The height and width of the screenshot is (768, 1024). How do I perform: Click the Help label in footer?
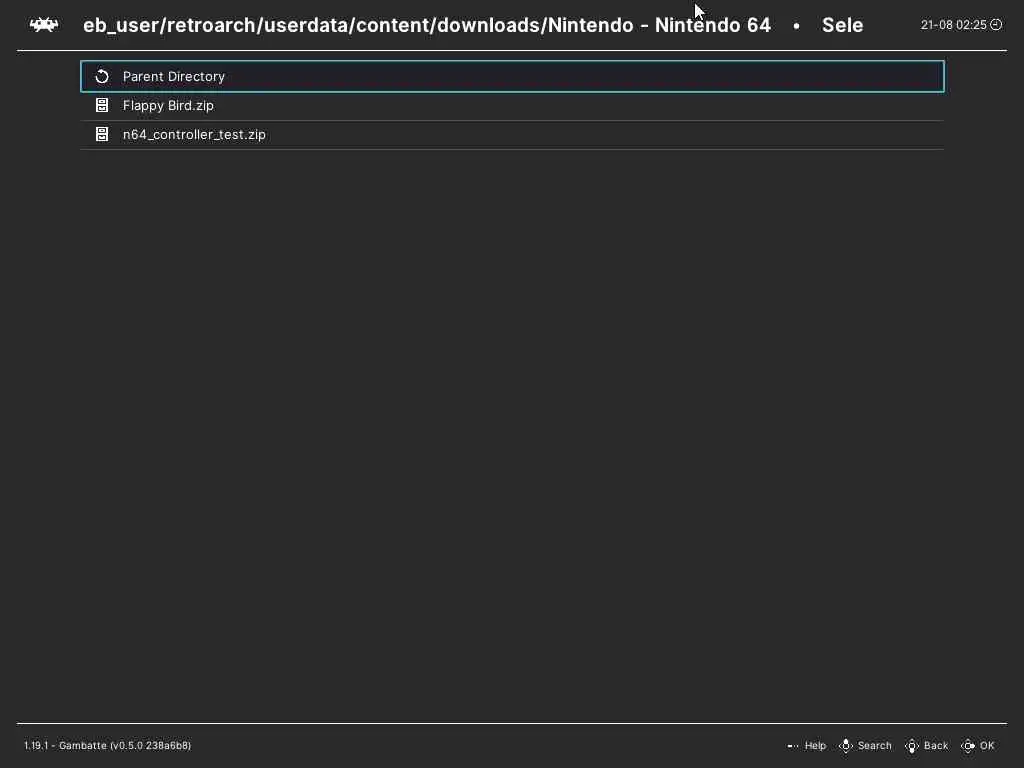(x=815, y=746)
